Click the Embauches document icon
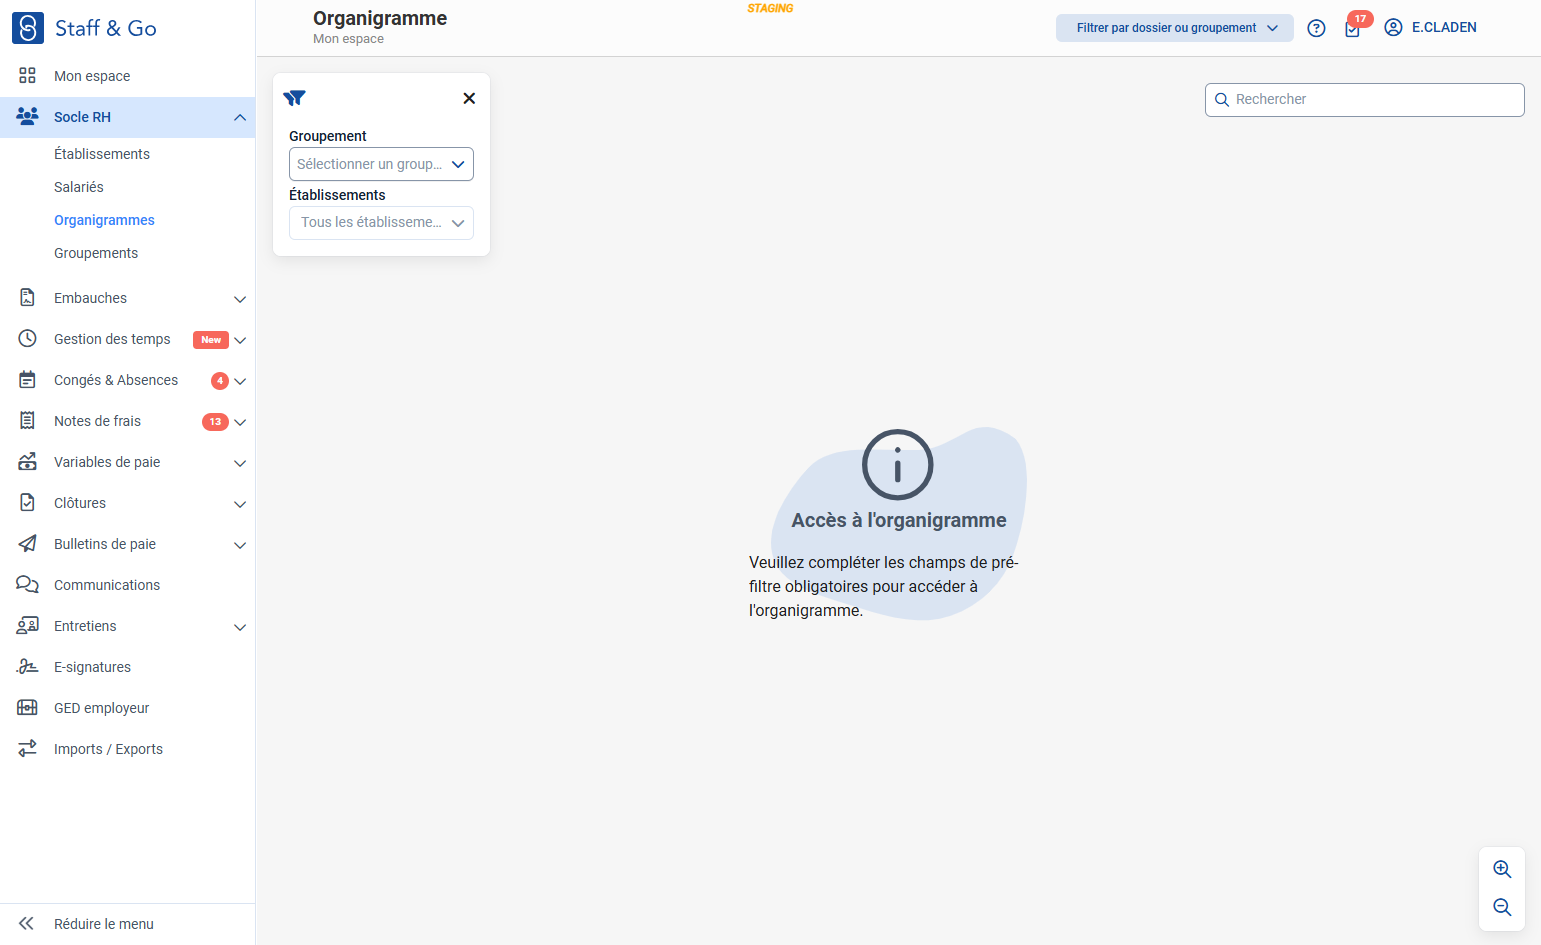The width and height of the screenshot is (1541, 945). 28,297
